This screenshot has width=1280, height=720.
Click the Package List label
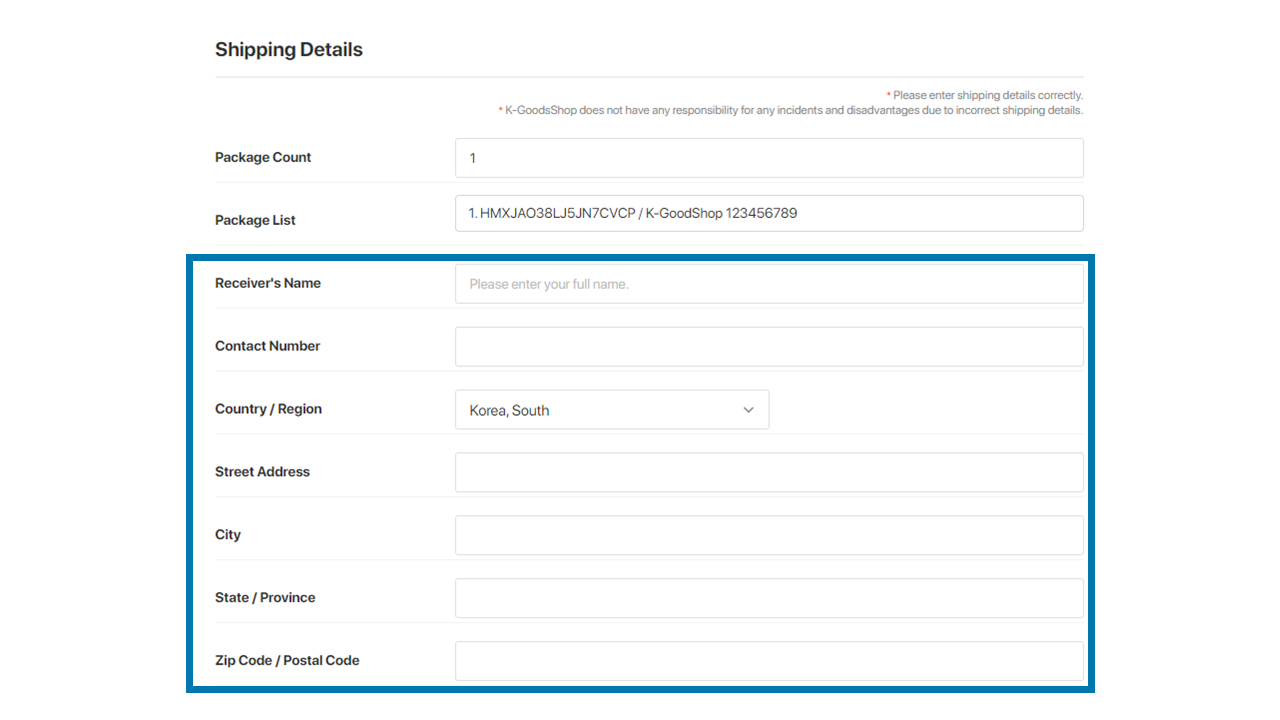pos(255,220)
